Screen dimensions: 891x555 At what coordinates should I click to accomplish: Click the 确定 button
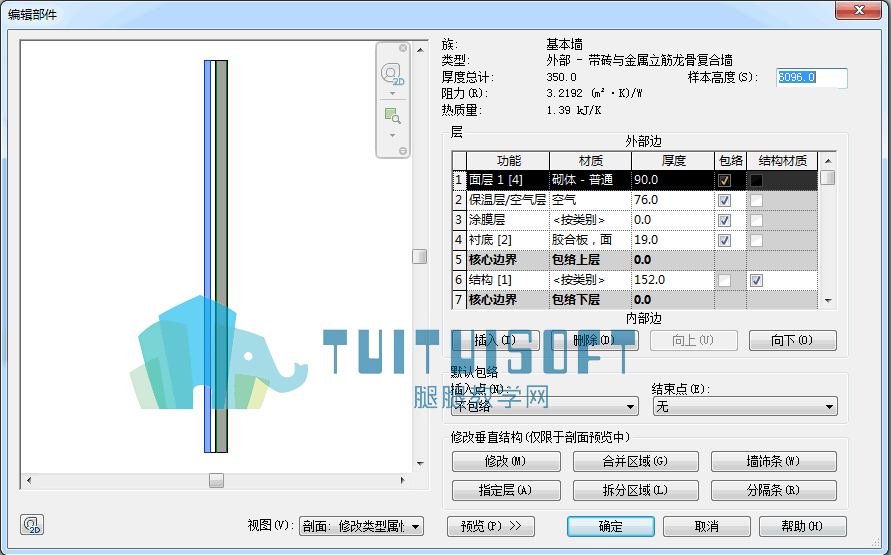610,527
